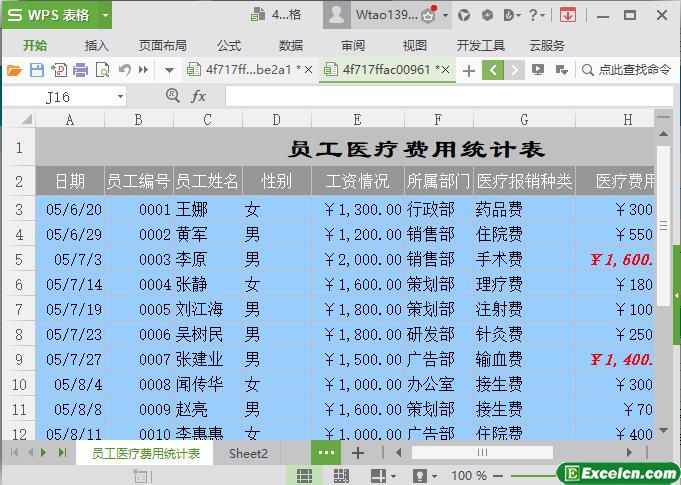Open the 云服务 ribbon tab

[547, 46]
